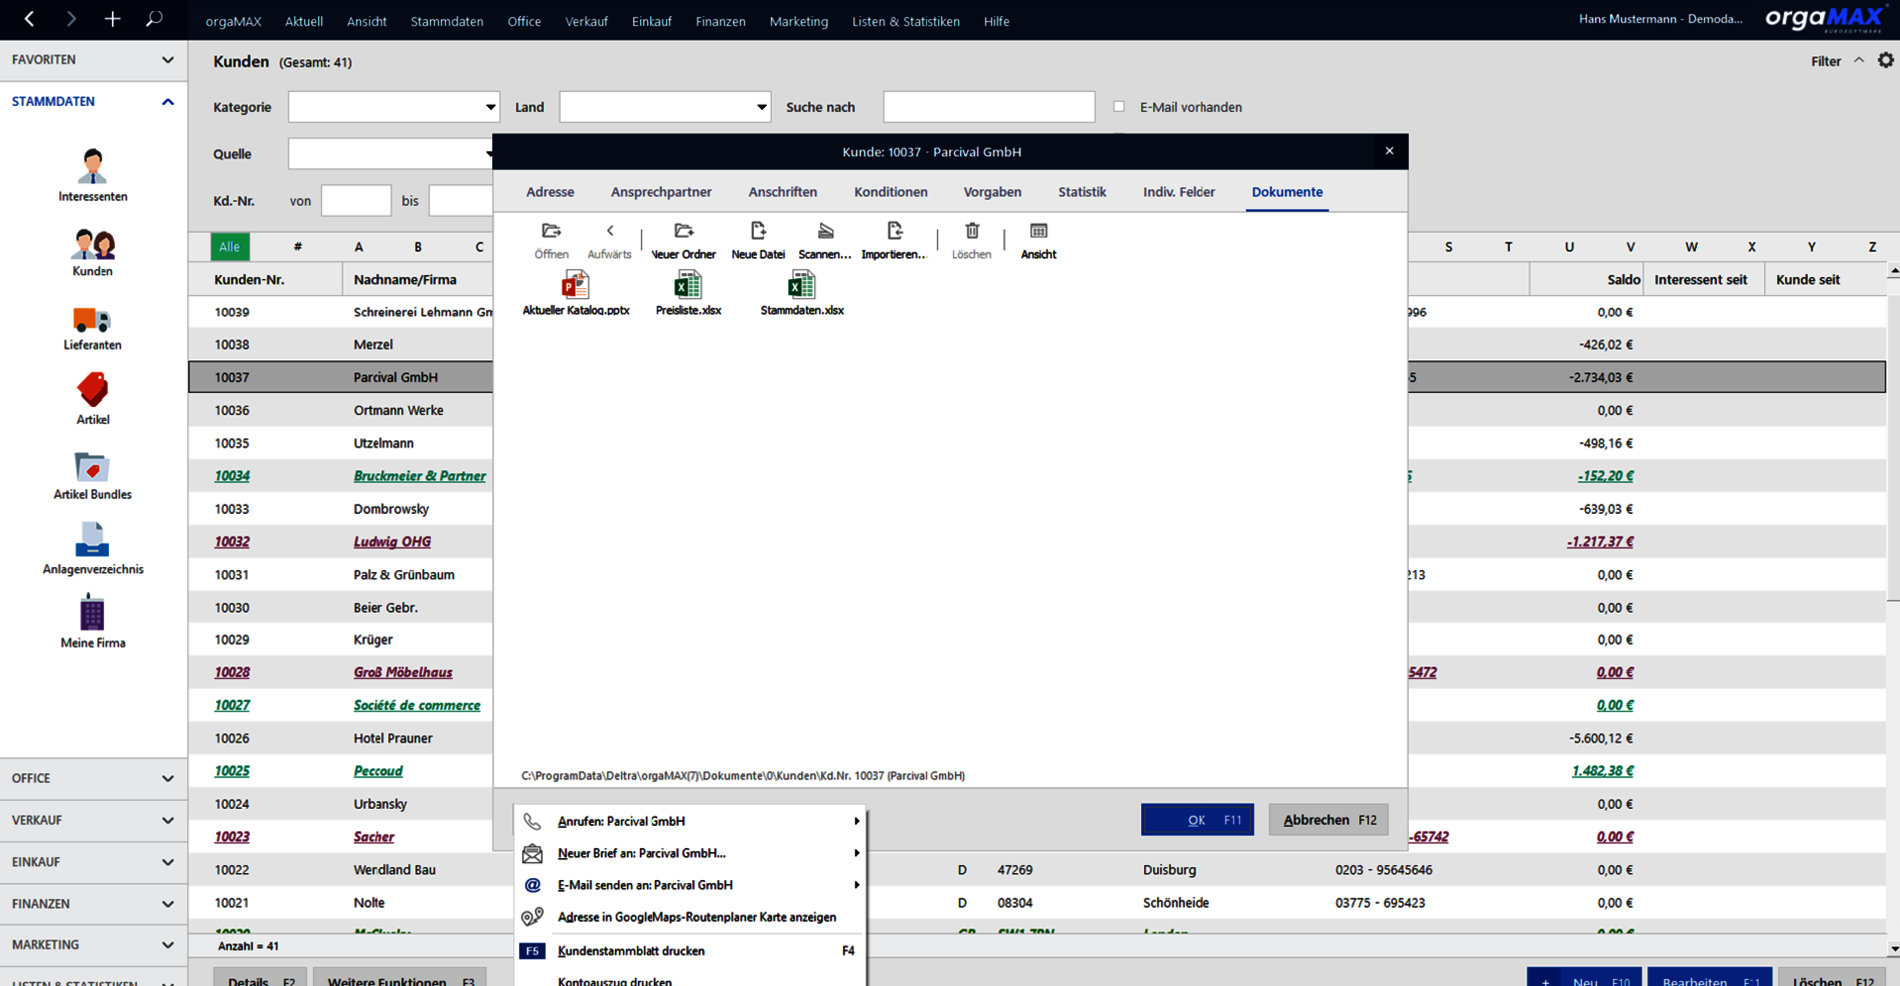The width and height of the screenshot is (1900, 986).
Task: Show route in GoogleMaps-Routenplaner
Action: coord(690,917)
